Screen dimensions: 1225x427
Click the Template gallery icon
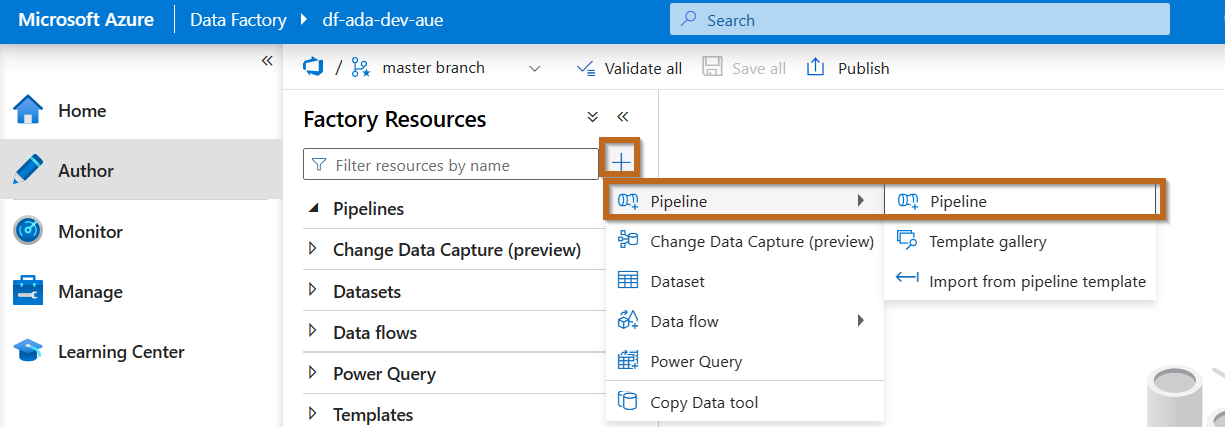[907, 241]
